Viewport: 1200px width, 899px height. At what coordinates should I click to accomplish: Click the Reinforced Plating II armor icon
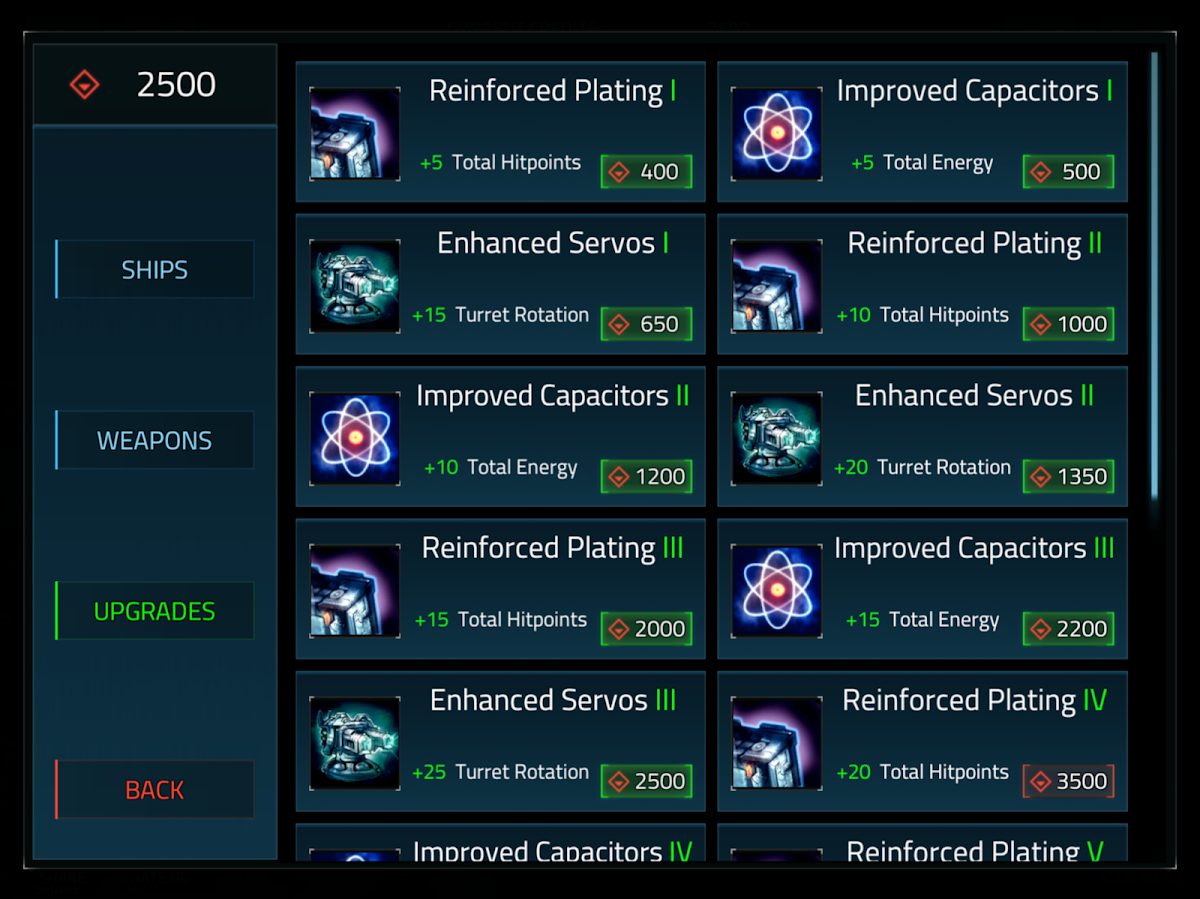(x=776, y=286)
